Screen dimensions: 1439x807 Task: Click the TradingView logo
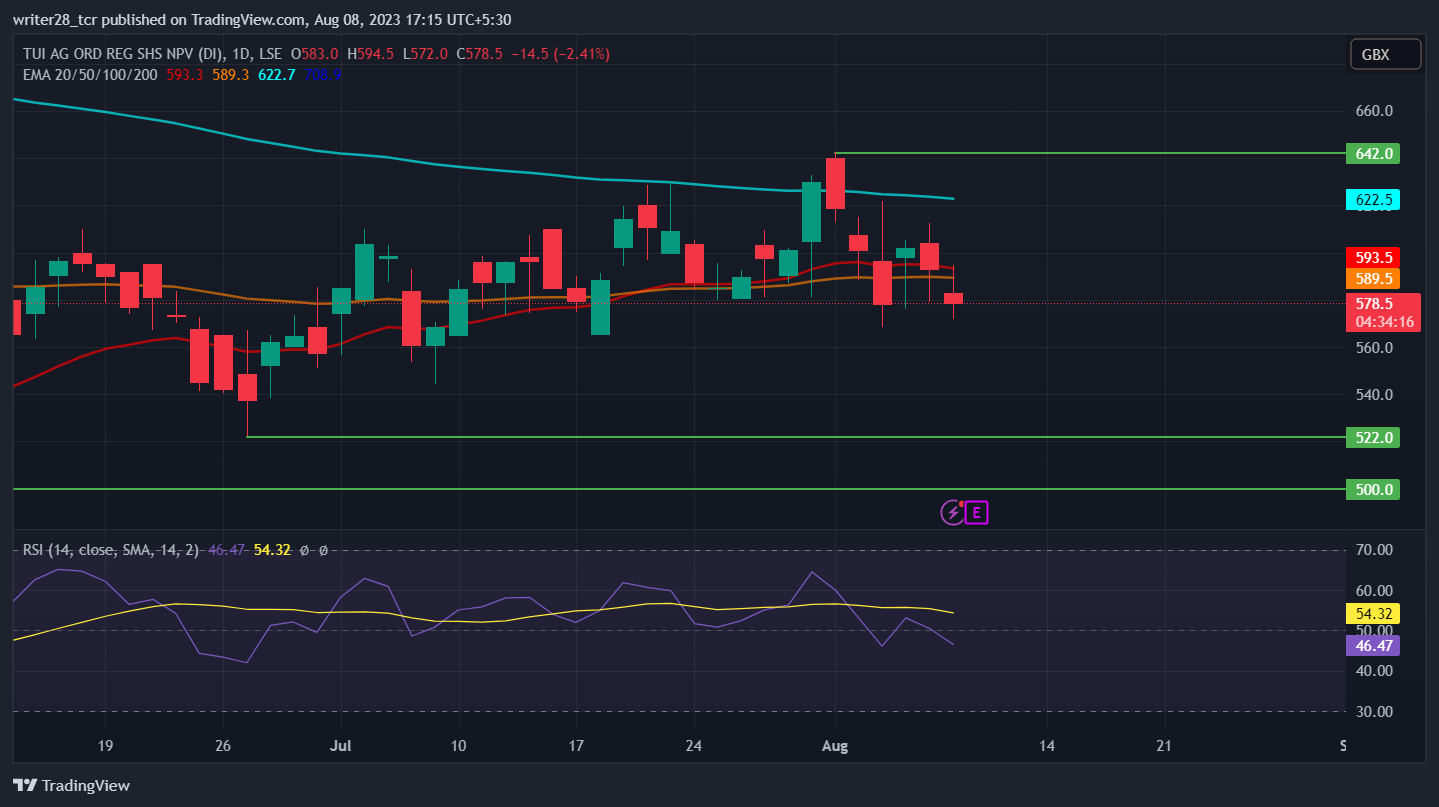[x=71, y=786]
